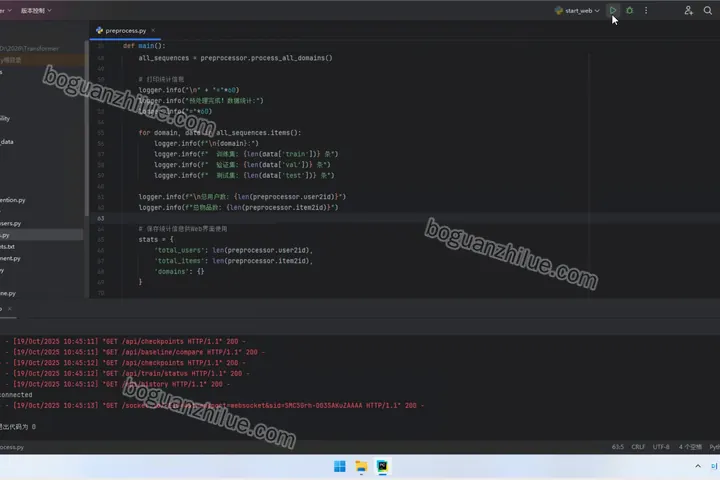Click the Python file icon on the preprocess.py tab
This screenshot has width=720, height=480.
pyautogui.click(x=99, y=30)
